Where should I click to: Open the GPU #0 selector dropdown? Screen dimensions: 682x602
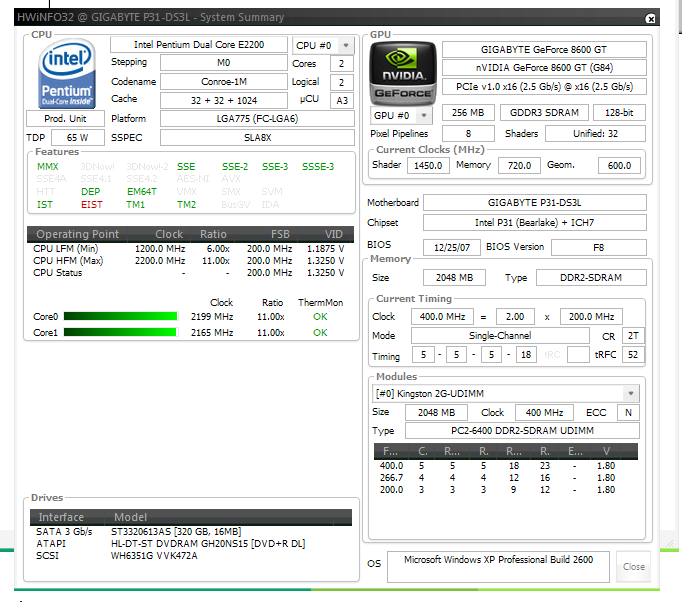pos(401,115)
